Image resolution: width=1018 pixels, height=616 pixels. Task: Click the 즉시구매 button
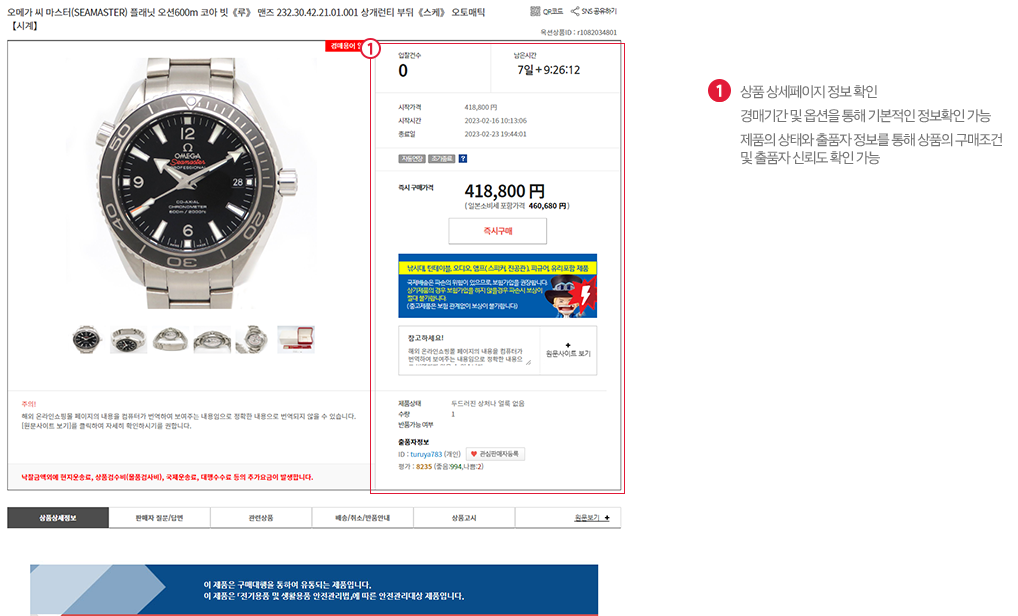click(x=497, y=231)
